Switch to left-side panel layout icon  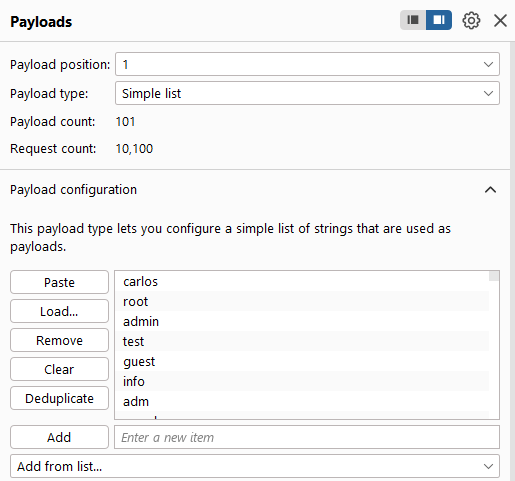[x=413, y=20]
